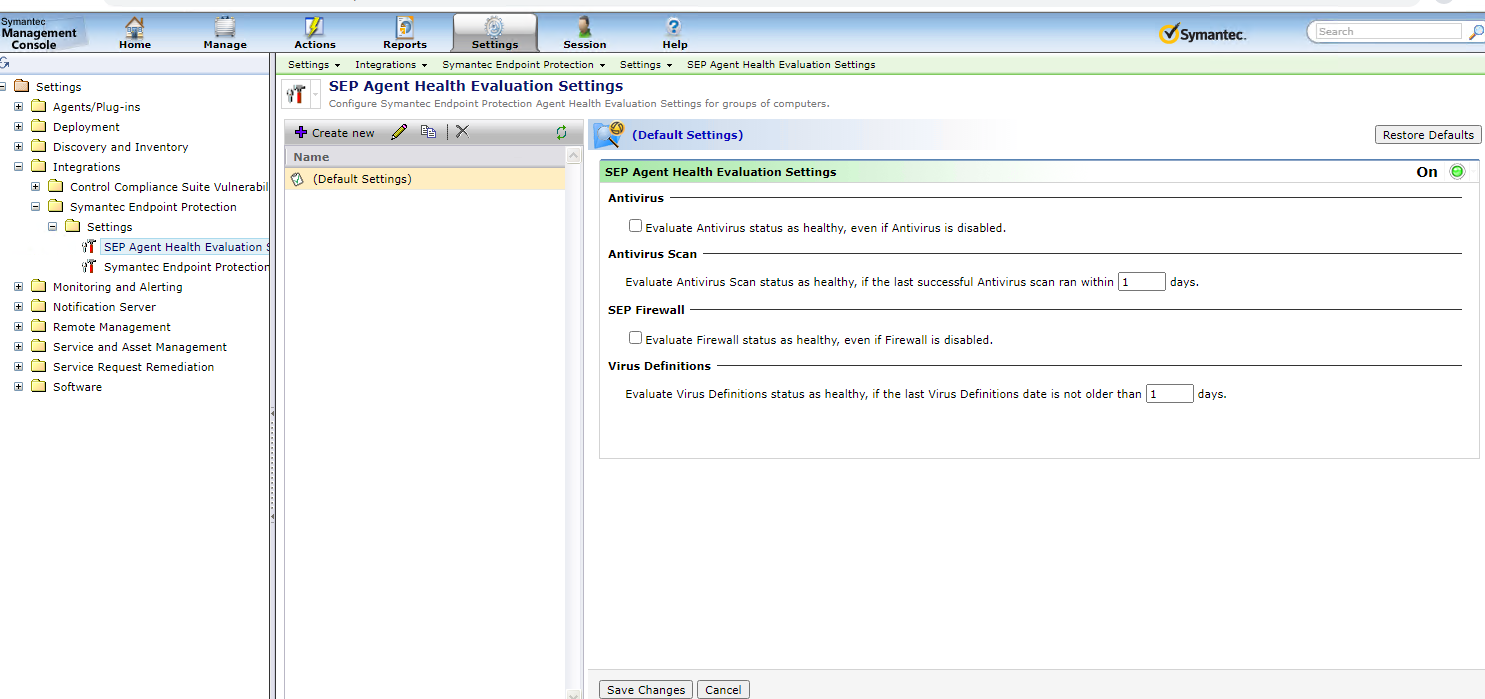Expand Discovery and Inventory node
1485x699 pixels.
pos(18,147)
